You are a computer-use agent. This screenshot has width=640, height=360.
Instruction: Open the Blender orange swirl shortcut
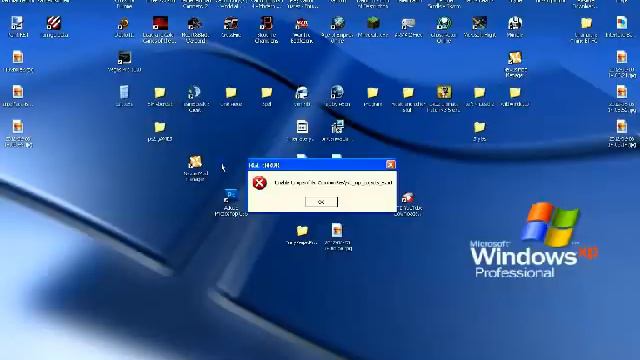click(x=124, y=24)
